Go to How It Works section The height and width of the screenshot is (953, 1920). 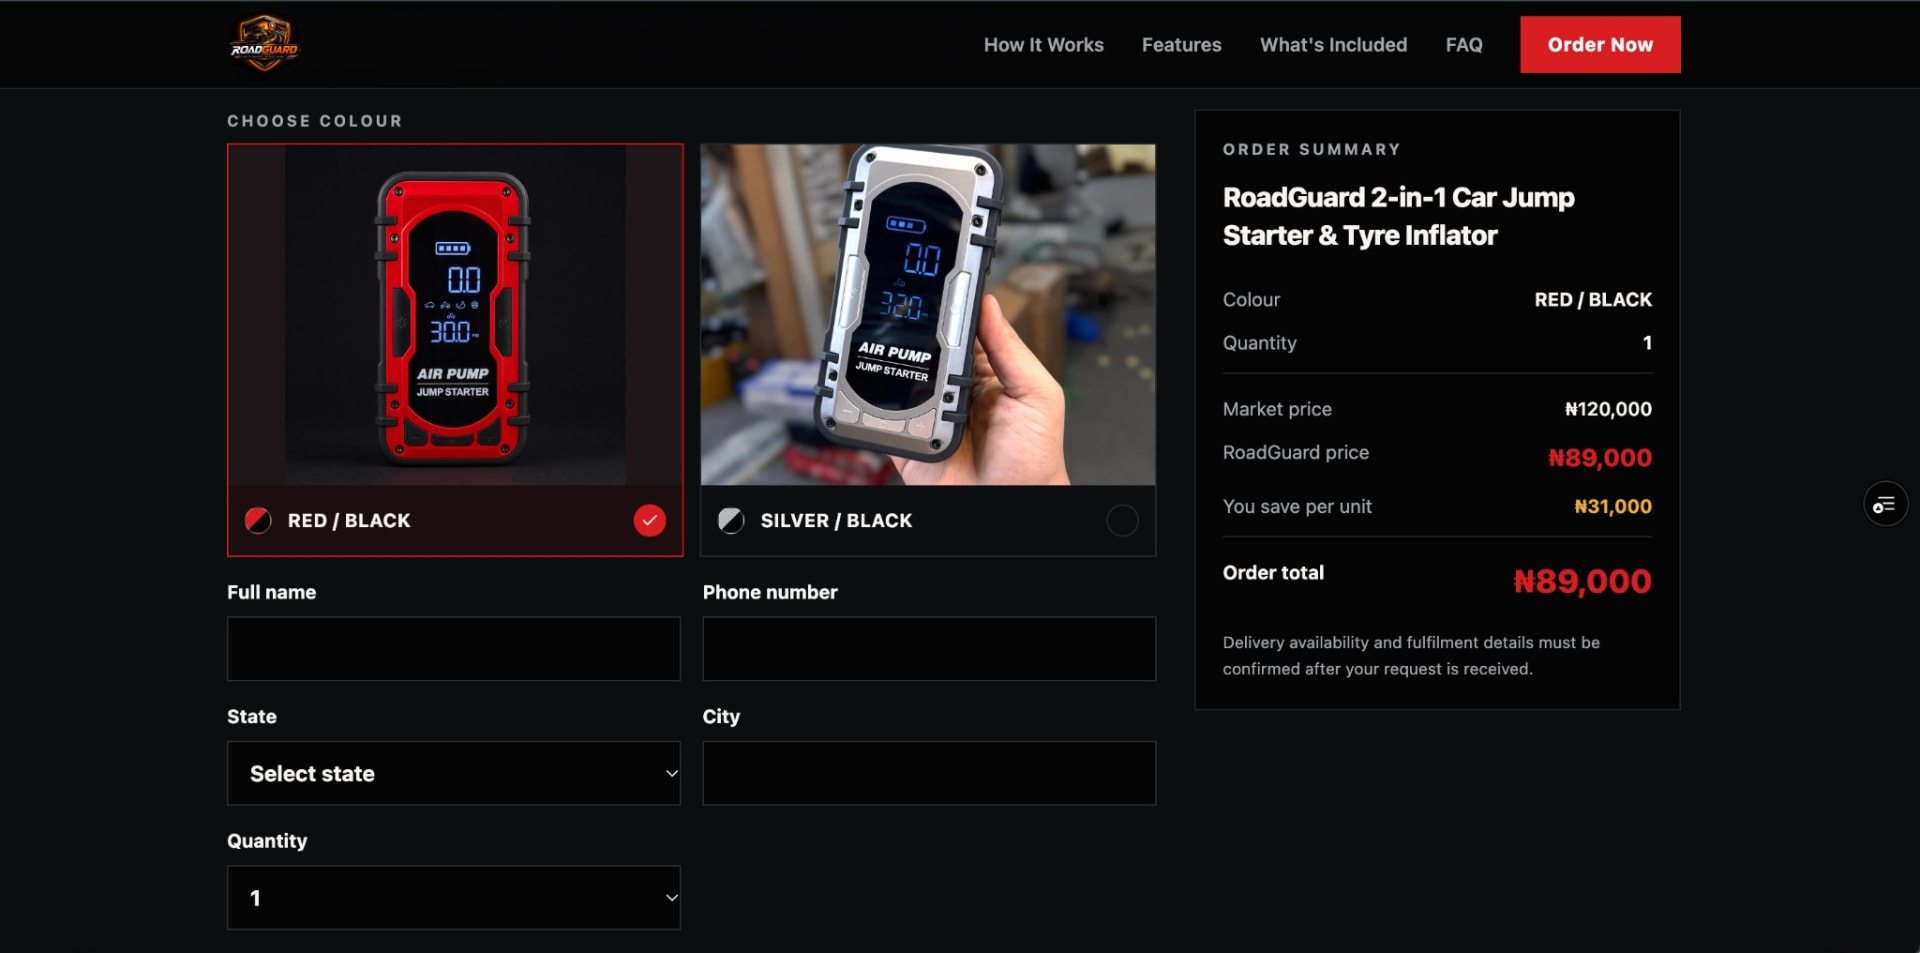1043,45
